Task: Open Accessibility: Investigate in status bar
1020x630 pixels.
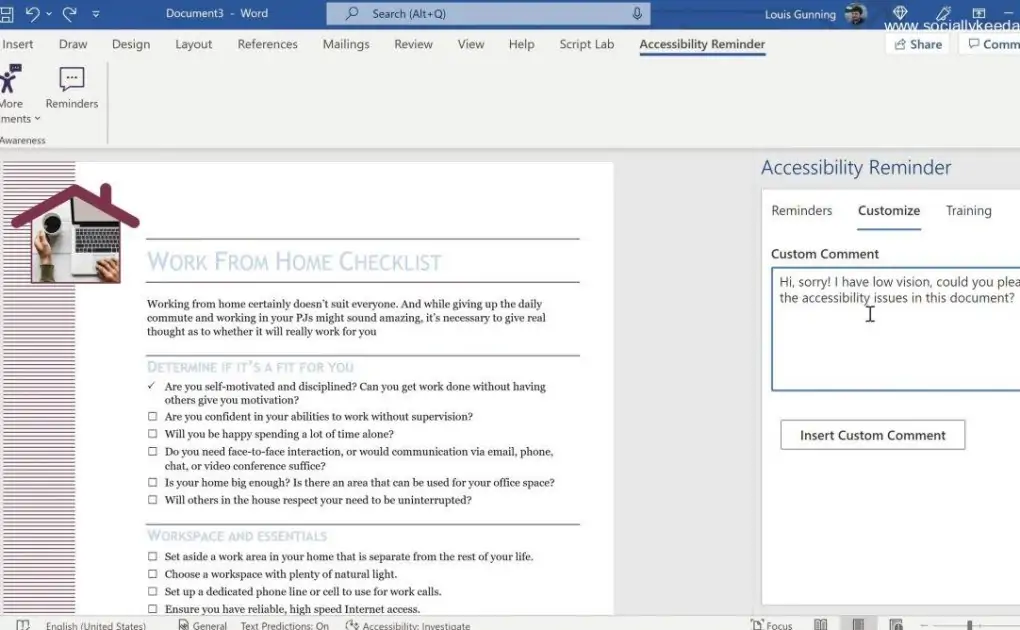Action: [408, 625]
